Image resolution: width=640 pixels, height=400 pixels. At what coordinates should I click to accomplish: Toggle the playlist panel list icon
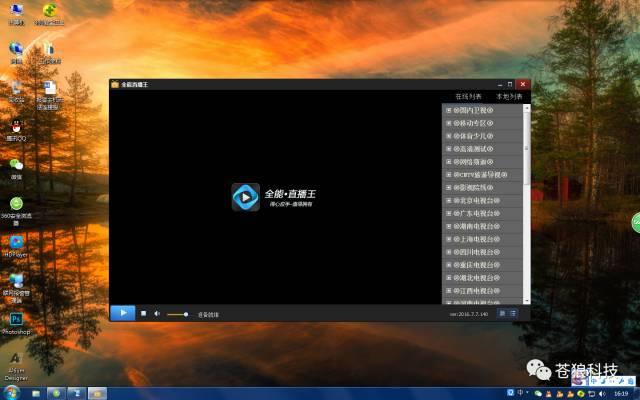(x=513, y=313)
